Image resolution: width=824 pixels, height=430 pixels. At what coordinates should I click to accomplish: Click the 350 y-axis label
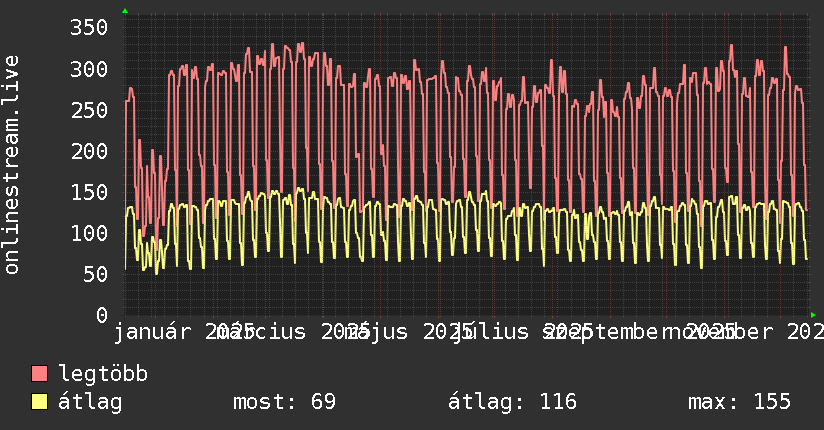click(89, 27)
